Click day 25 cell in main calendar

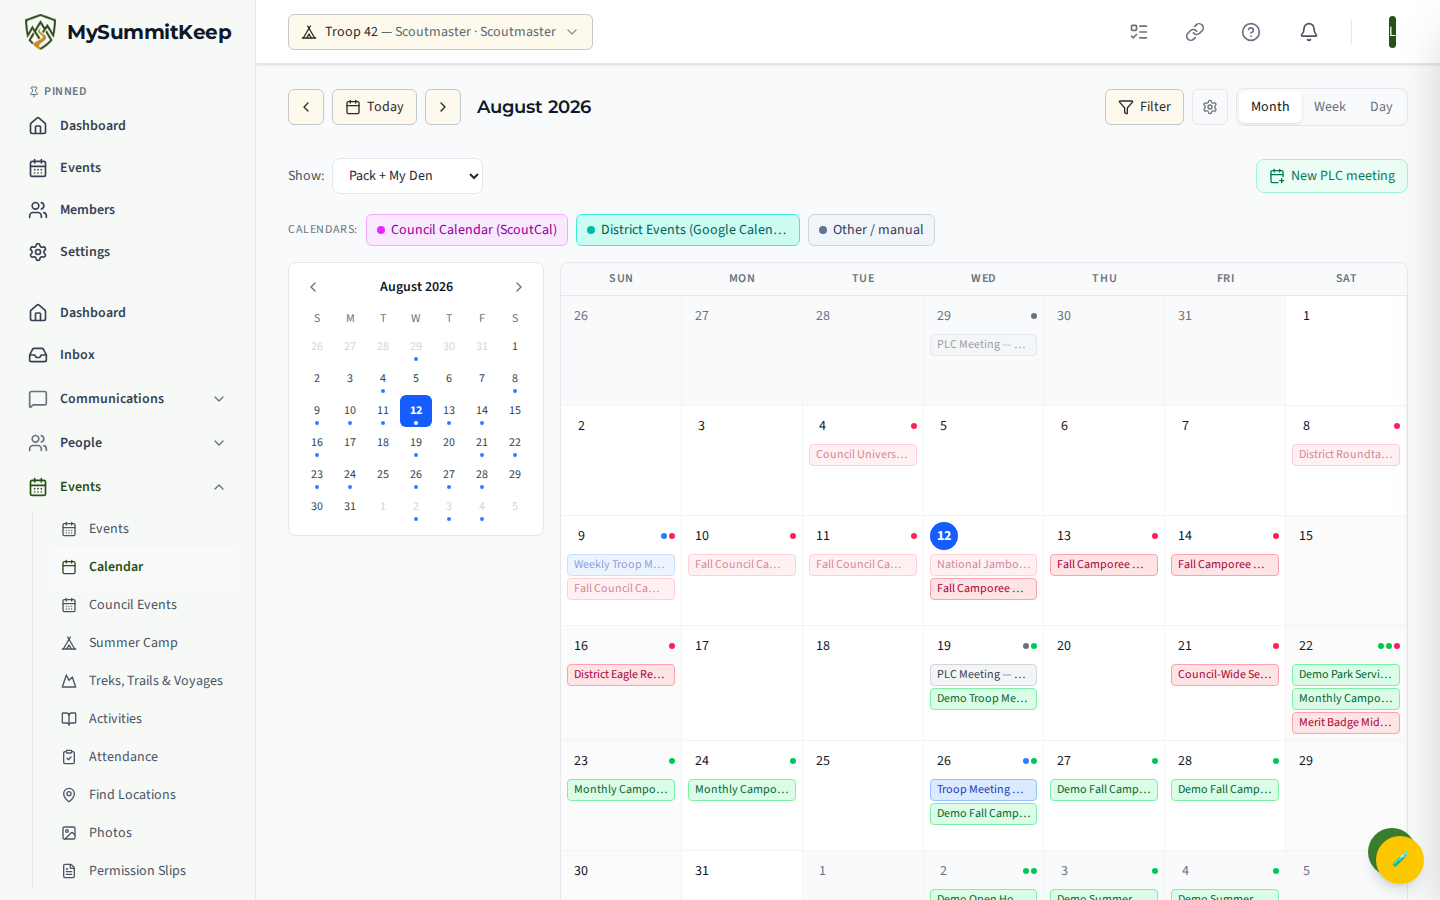(863, 796)
